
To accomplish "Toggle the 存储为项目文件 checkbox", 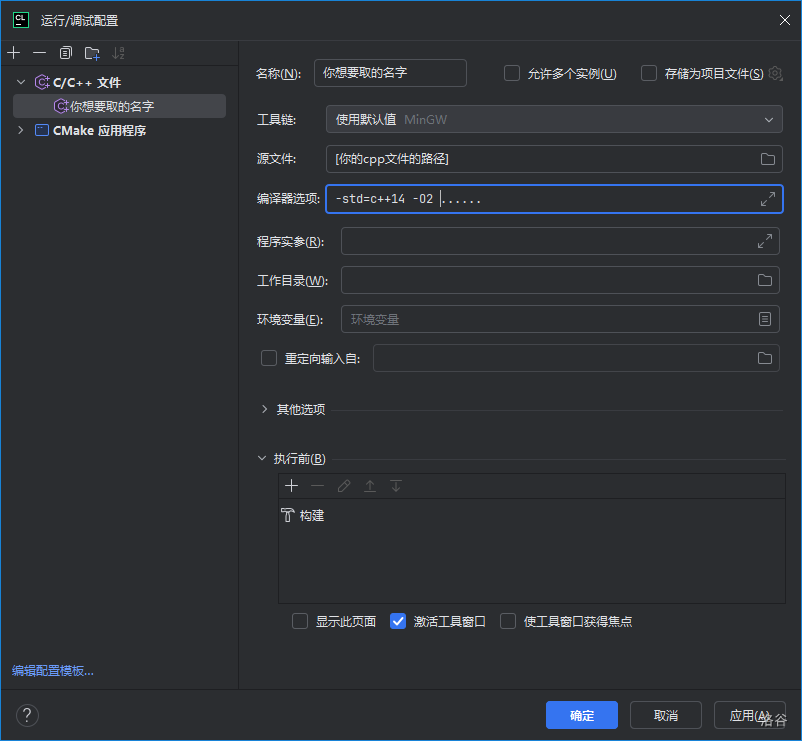I will (x=649, y=73).
